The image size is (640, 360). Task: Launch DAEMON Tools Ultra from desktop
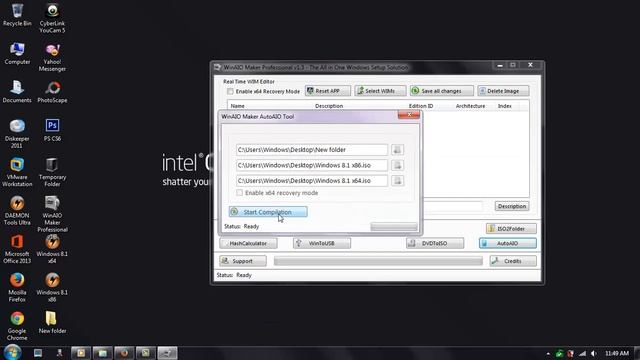tap(17, 210)
